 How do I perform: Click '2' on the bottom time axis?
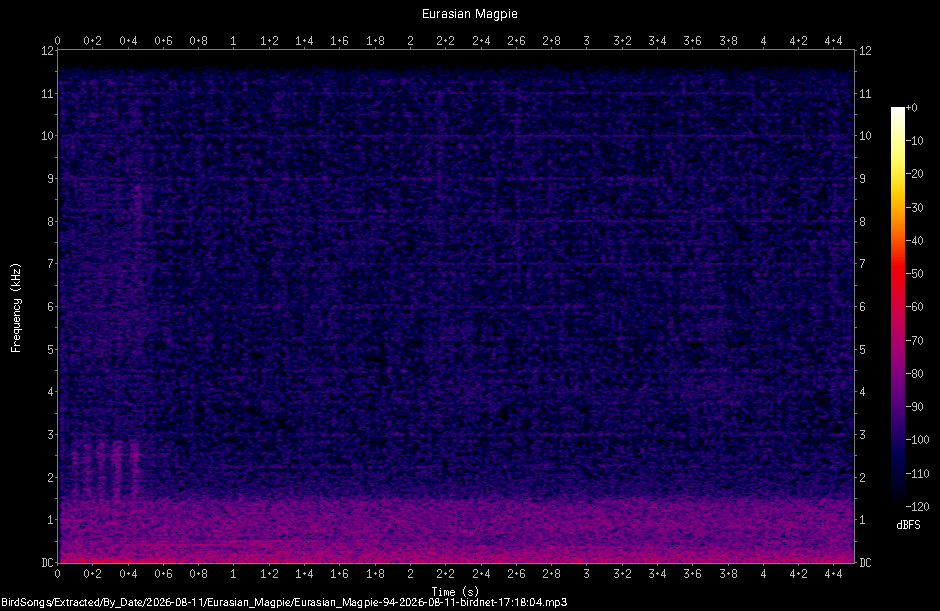[x=410, y=574]
